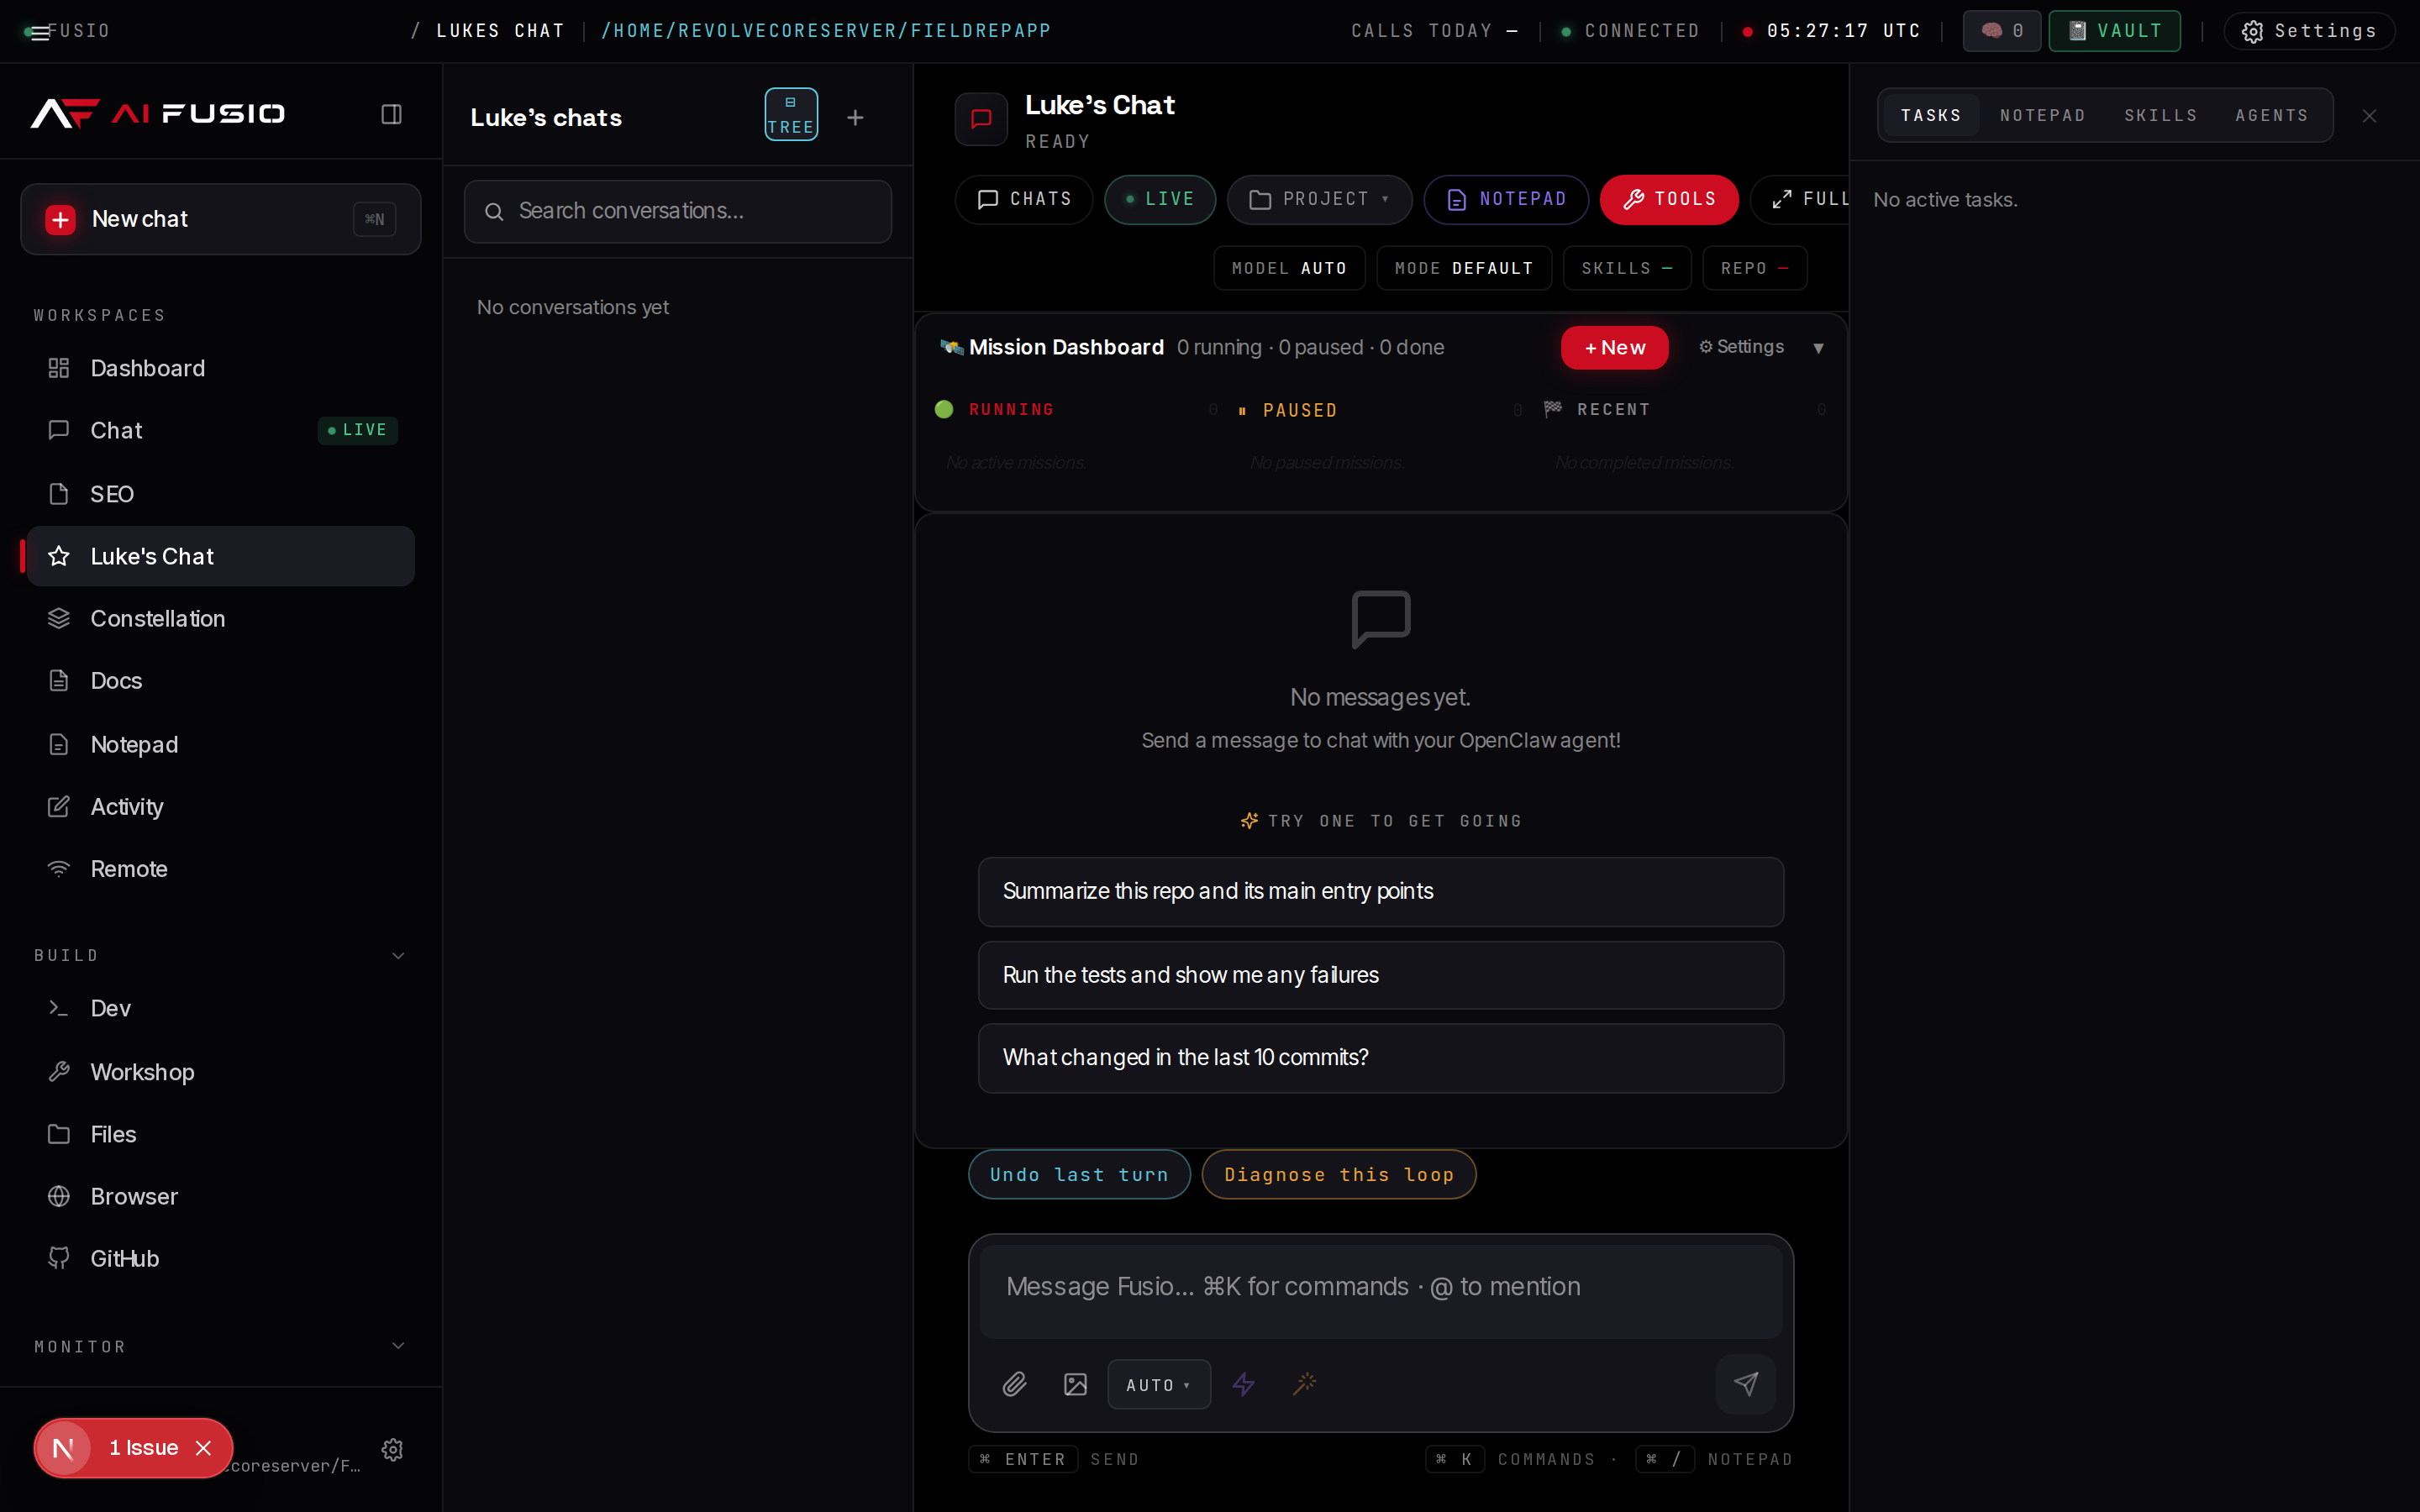Click the magic wand sparkle icon
This screenshot has height=1512, width=2420.
click(x=1305, y=1384)
